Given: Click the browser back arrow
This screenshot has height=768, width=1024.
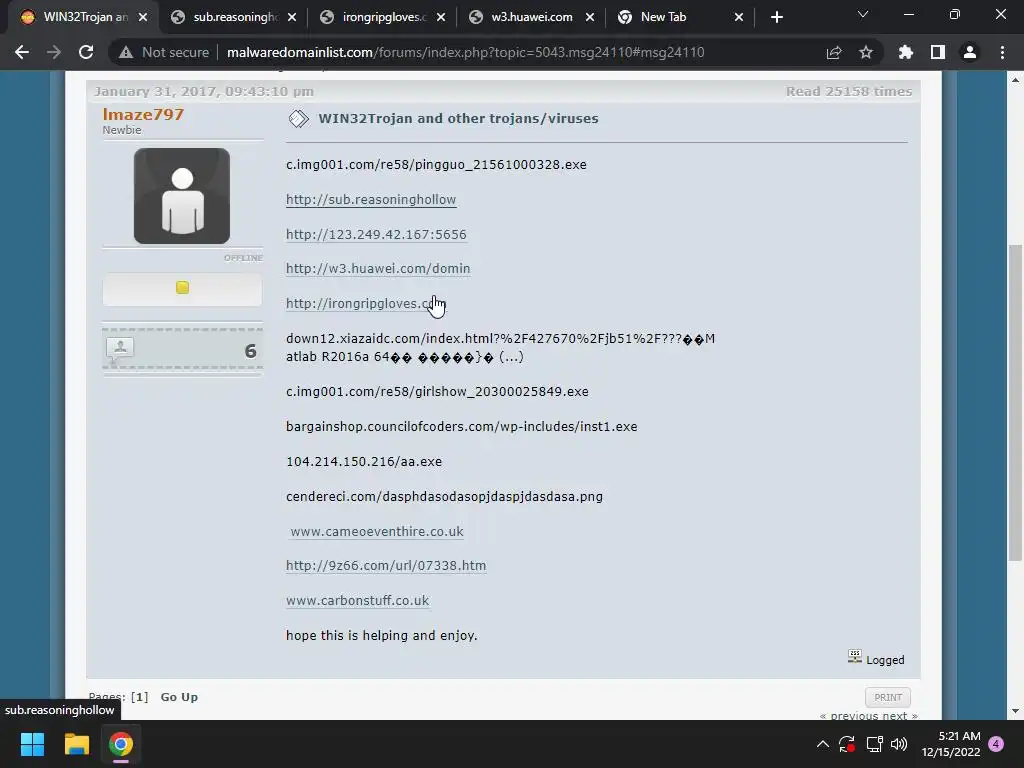Looking at the screenshot, I should tap(22, 52).
